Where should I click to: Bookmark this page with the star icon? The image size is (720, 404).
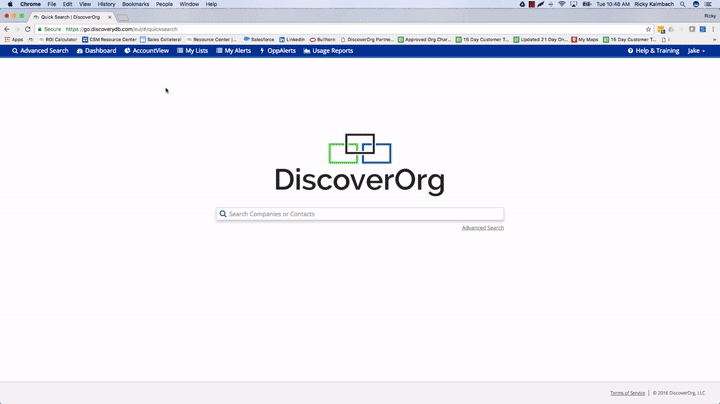(648, 29)
